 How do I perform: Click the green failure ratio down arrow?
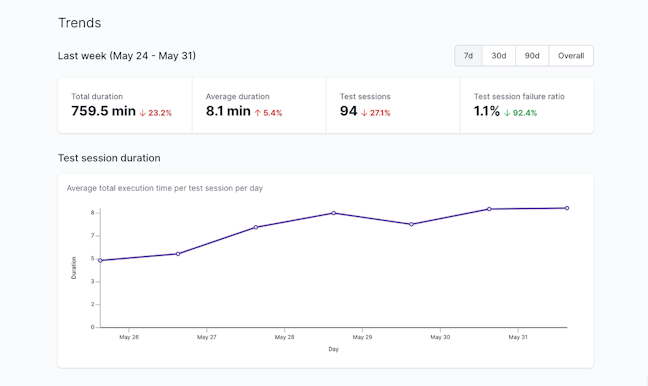click(x=507, y=113)
